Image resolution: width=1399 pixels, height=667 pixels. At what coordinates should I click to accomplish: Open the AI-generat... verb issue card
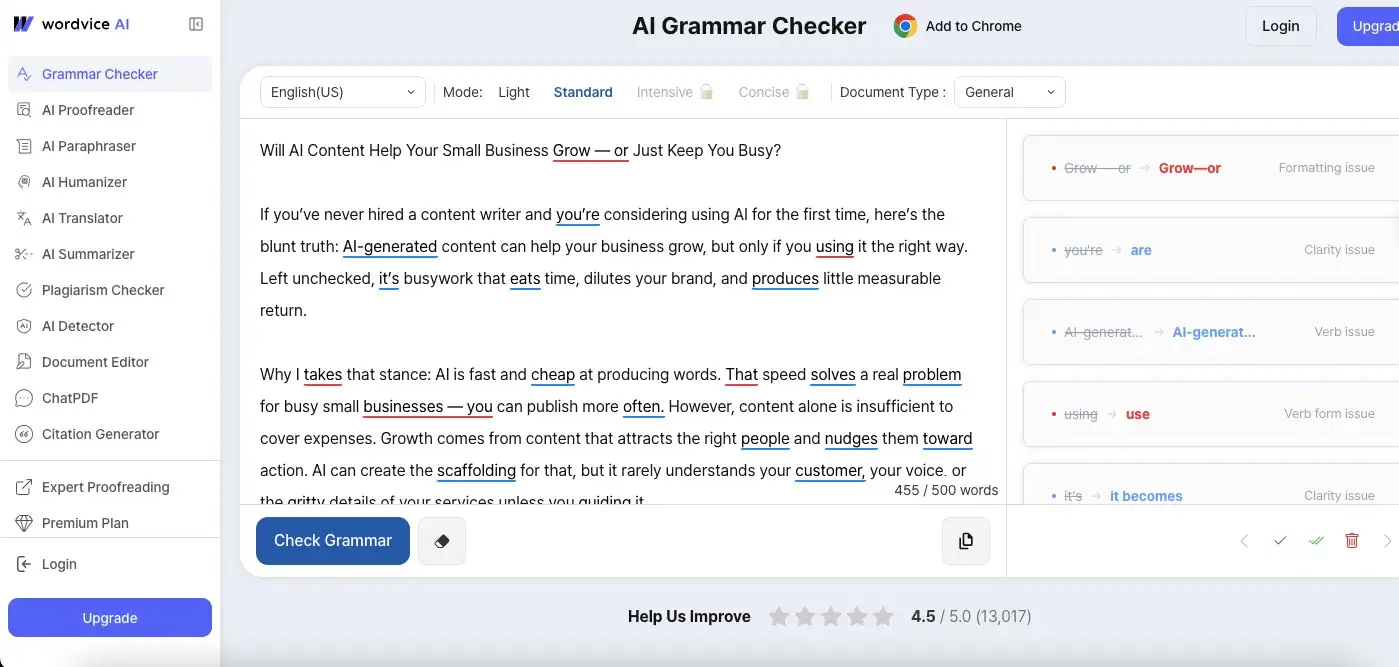click(x=1211, y=332)
